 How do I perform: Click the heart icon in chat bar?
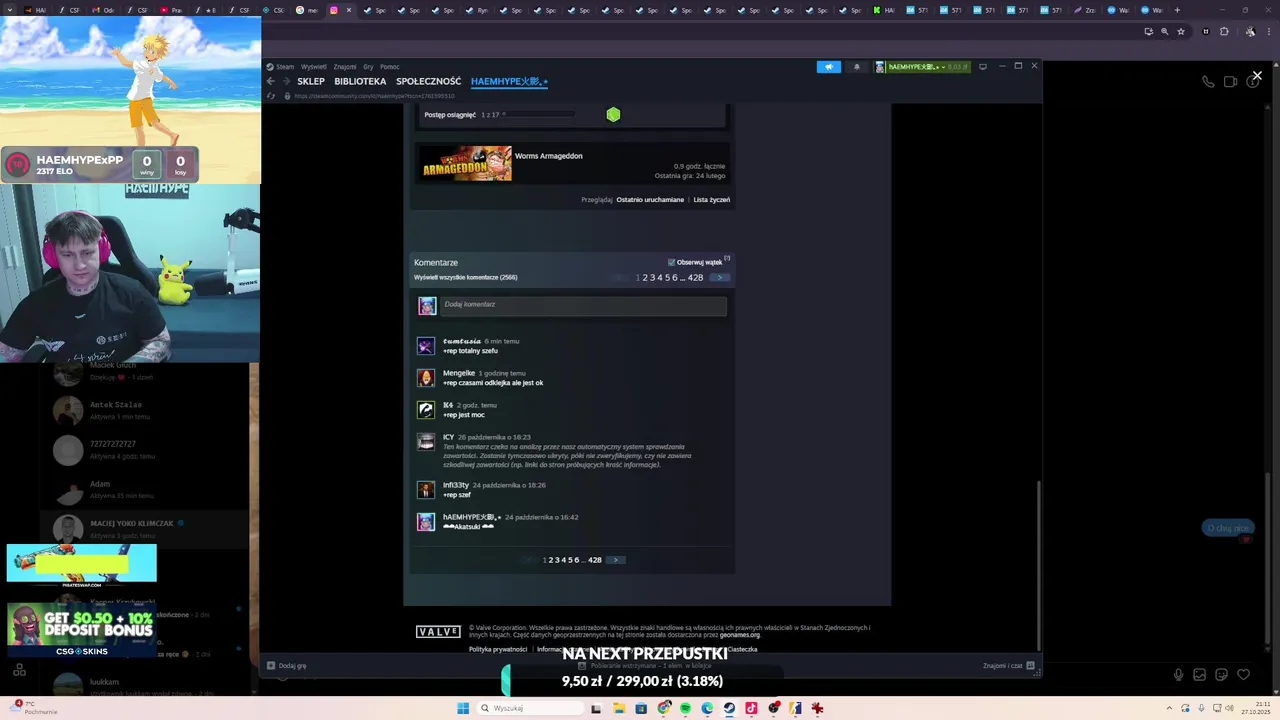point(1243,675)
